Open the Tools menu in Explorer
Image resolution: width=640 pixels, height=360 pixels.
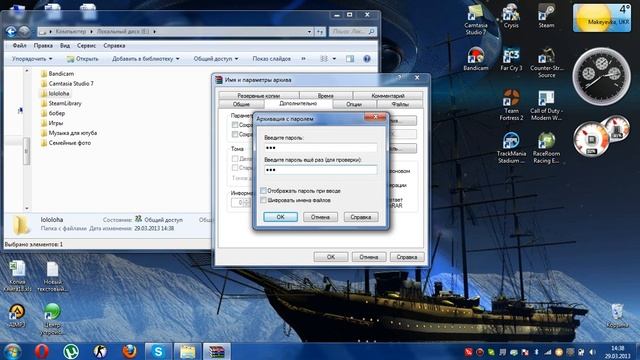pos(86,46)
